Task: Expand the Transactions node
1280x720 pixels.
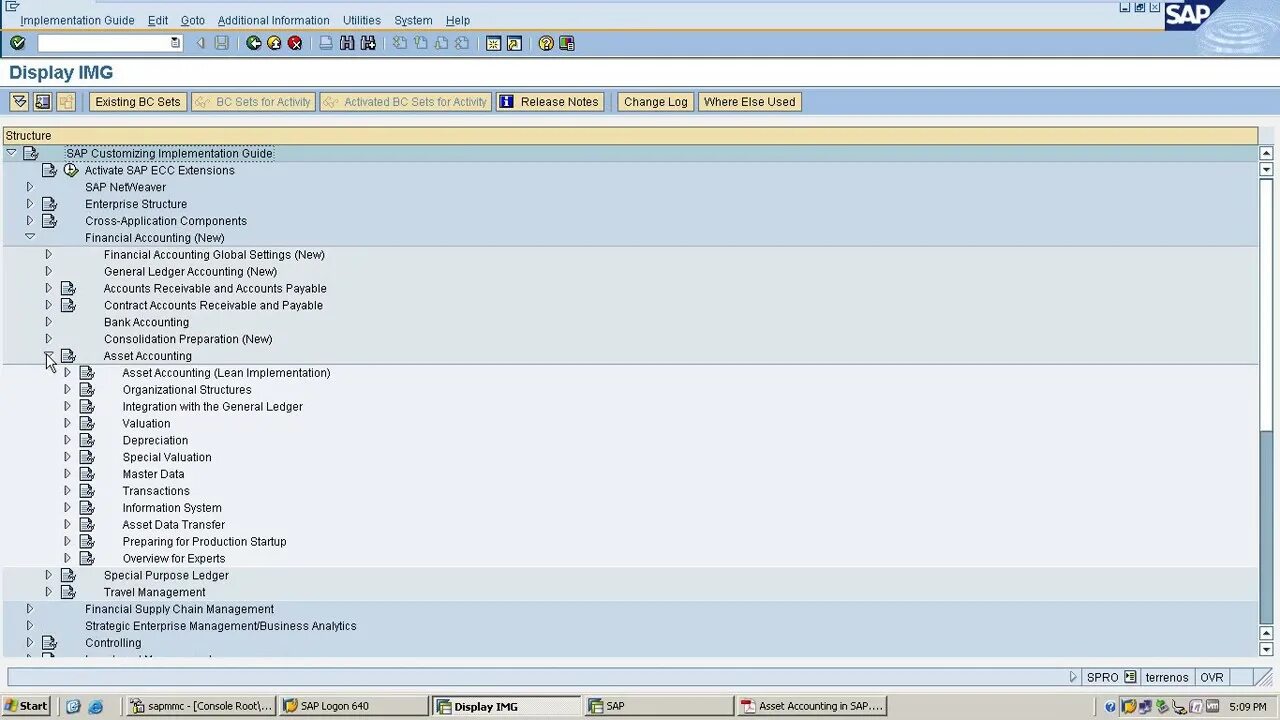Action: (x=67, y=491)
